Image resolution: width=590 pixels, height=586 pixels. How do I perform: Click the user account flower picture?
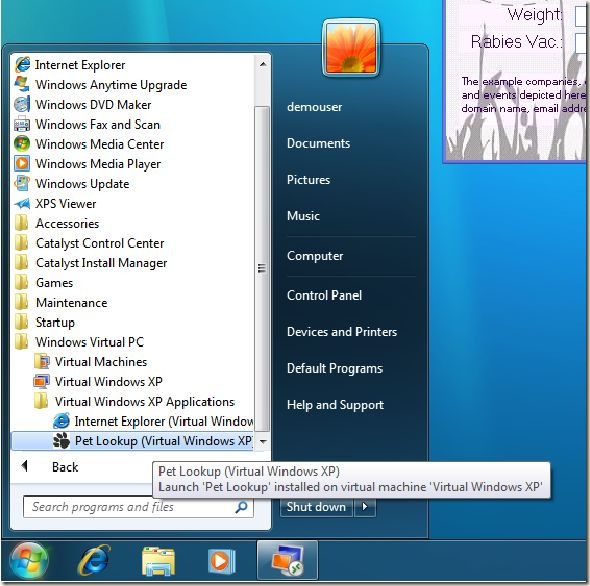point(351,48)
